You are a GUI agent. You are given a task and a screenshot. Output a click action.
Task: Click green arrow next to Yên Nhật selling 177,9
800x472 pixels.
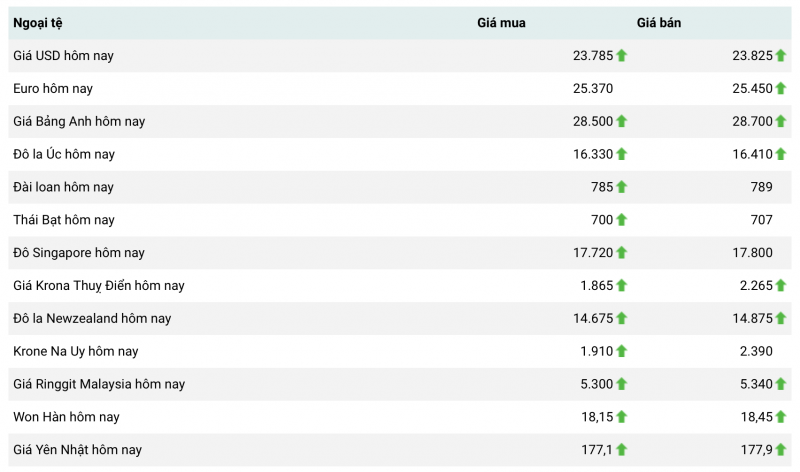(x=781, y=450)
